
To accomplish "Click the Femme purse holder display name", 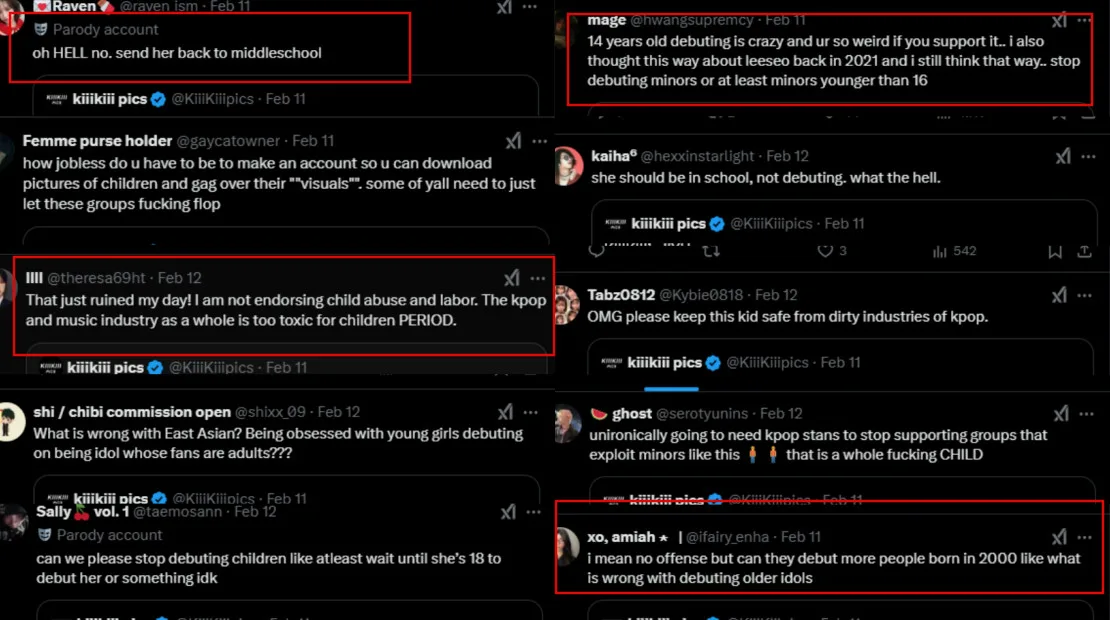I will (x=97, y=141).
